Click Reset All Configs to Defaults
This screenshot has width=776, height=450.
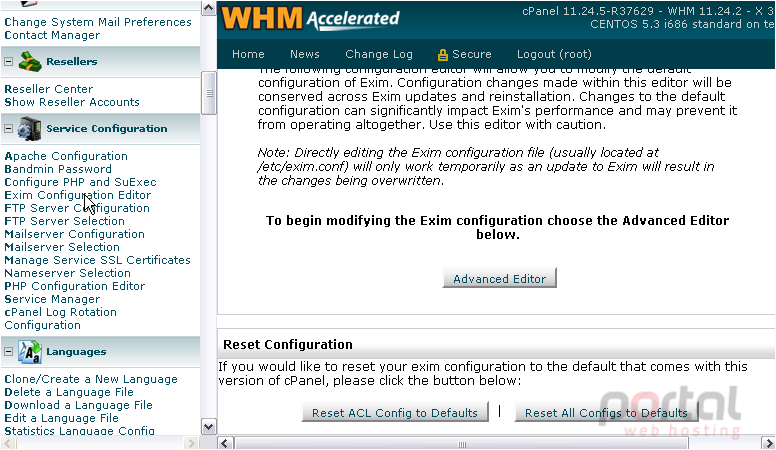pyautogui.click(x=606, y=412)
